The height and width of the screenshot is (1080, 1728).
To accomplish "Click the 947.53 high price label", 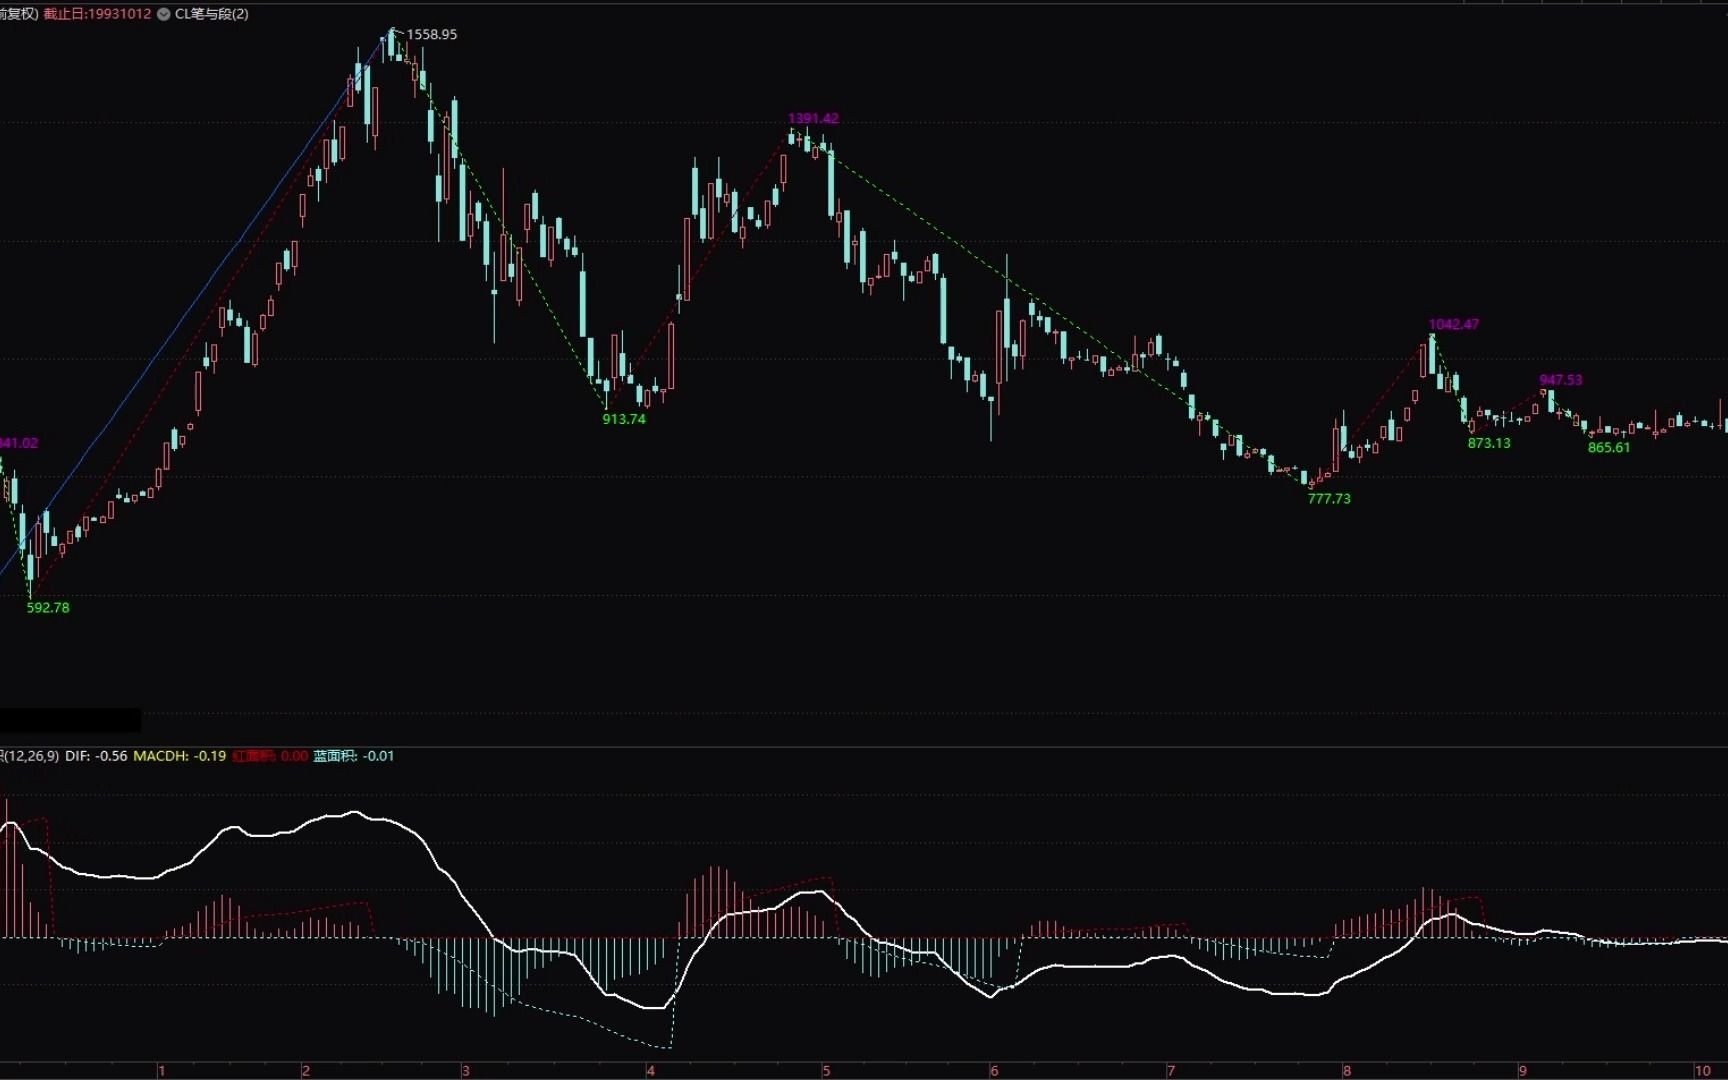I will (1561, 380).
